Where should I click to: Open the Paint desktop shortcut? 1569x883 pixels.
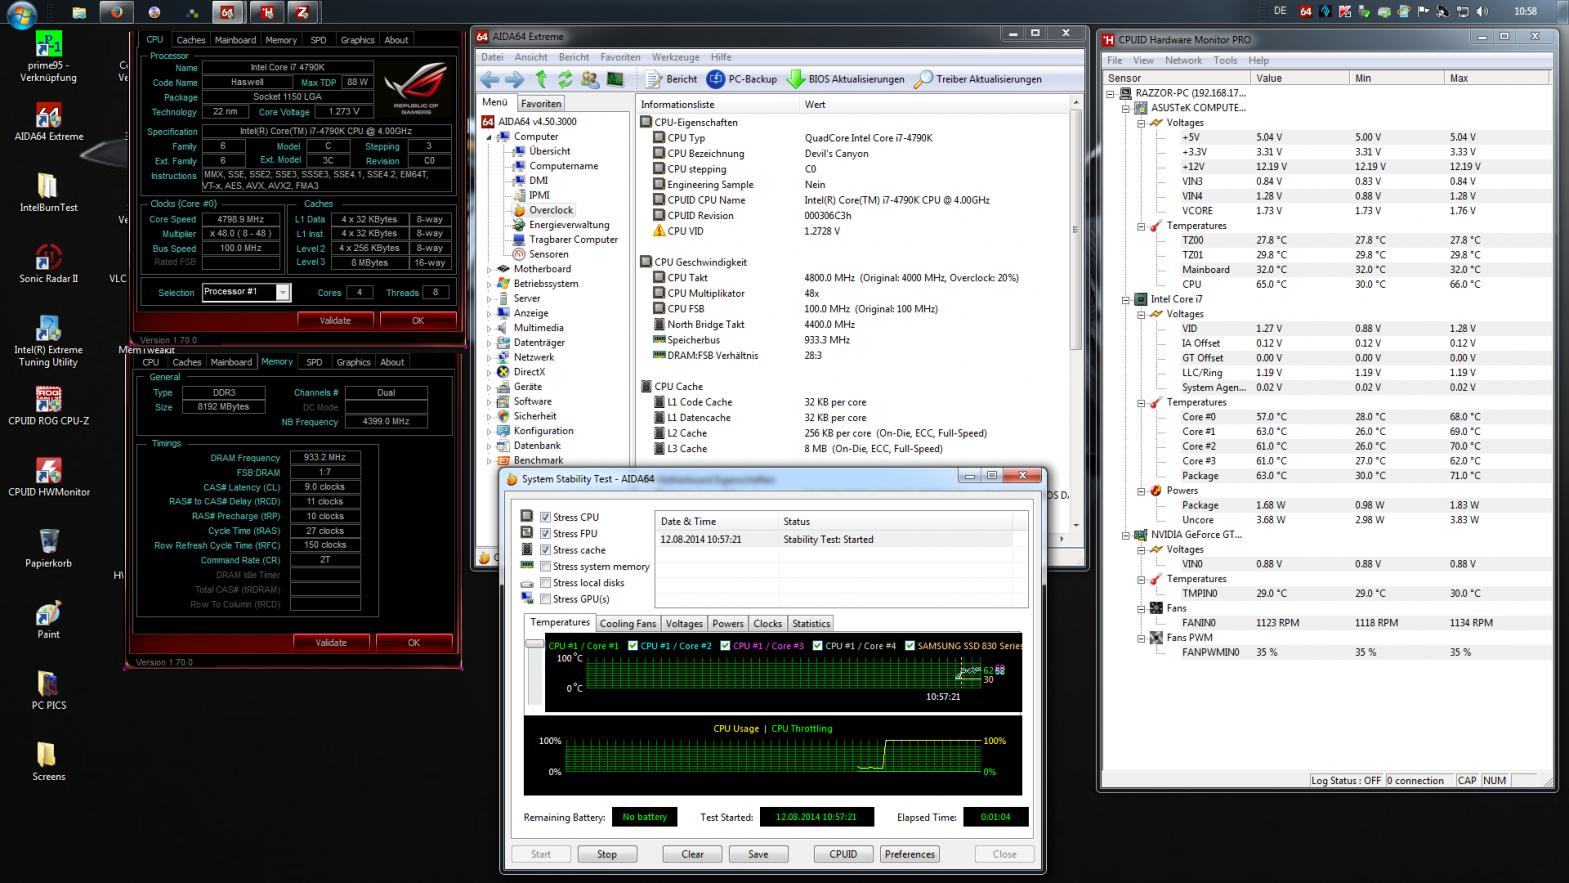click(x=48, y=619)
